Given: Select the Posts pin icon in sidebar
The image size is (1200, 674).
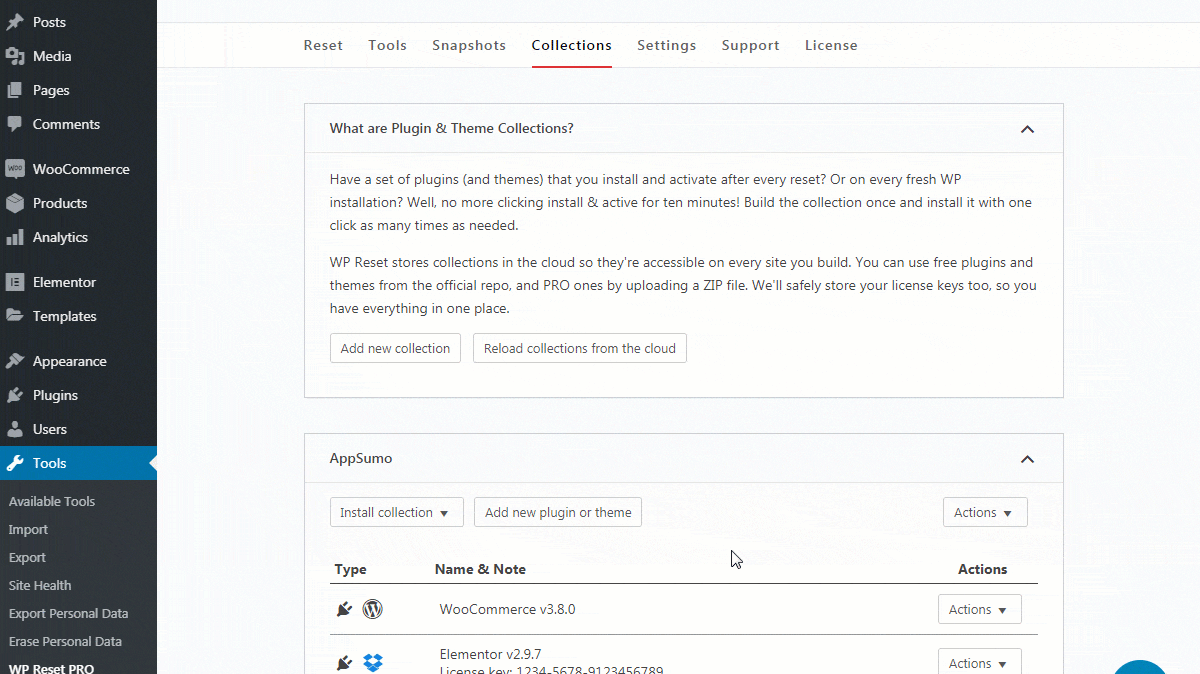Looking at the screenshot, I should click(16, 21).
